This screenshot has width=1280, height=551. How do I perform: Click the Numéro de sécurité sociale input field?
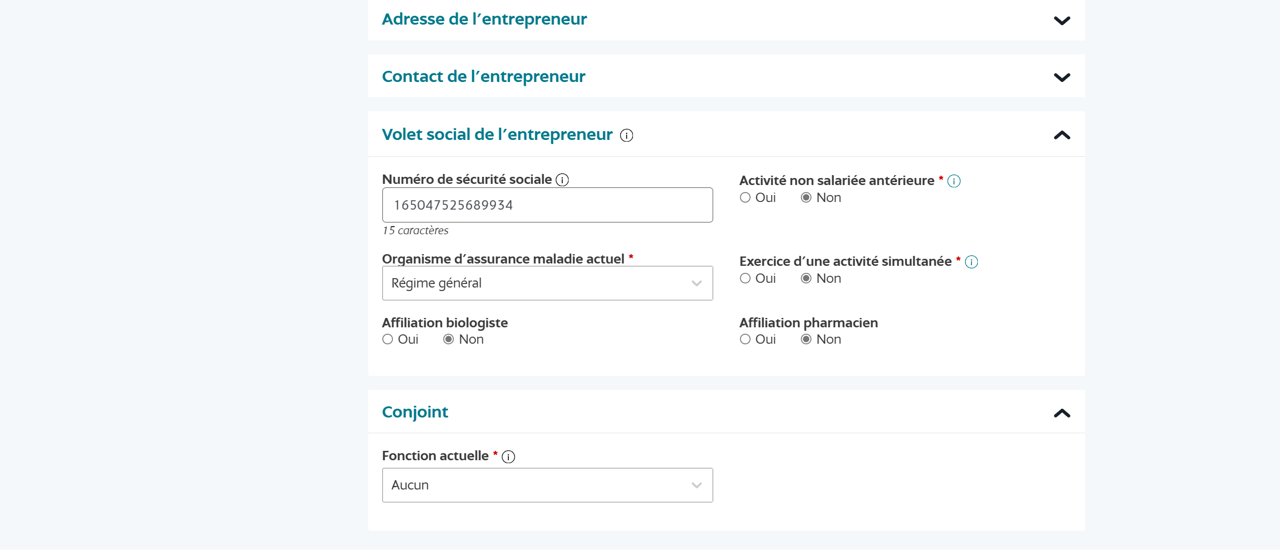[x=547, y=205]
